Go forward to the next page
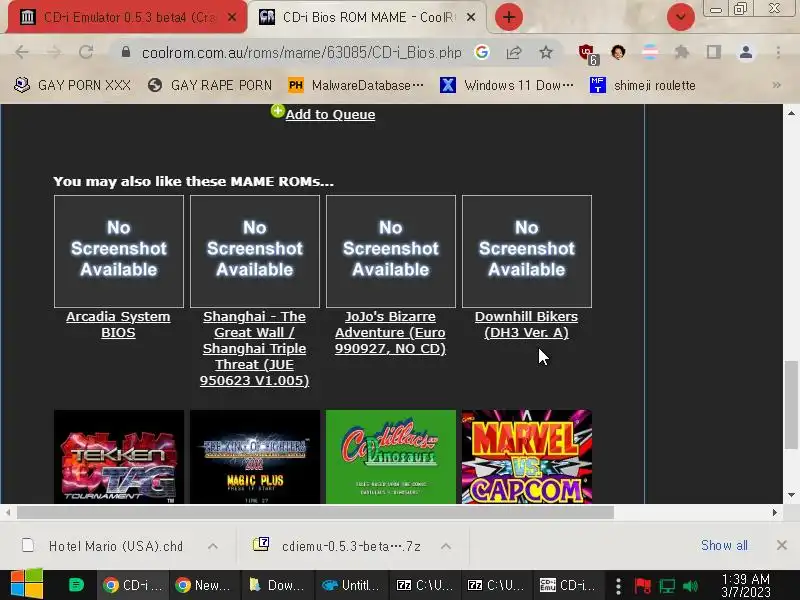 click(x=54, y=52)
